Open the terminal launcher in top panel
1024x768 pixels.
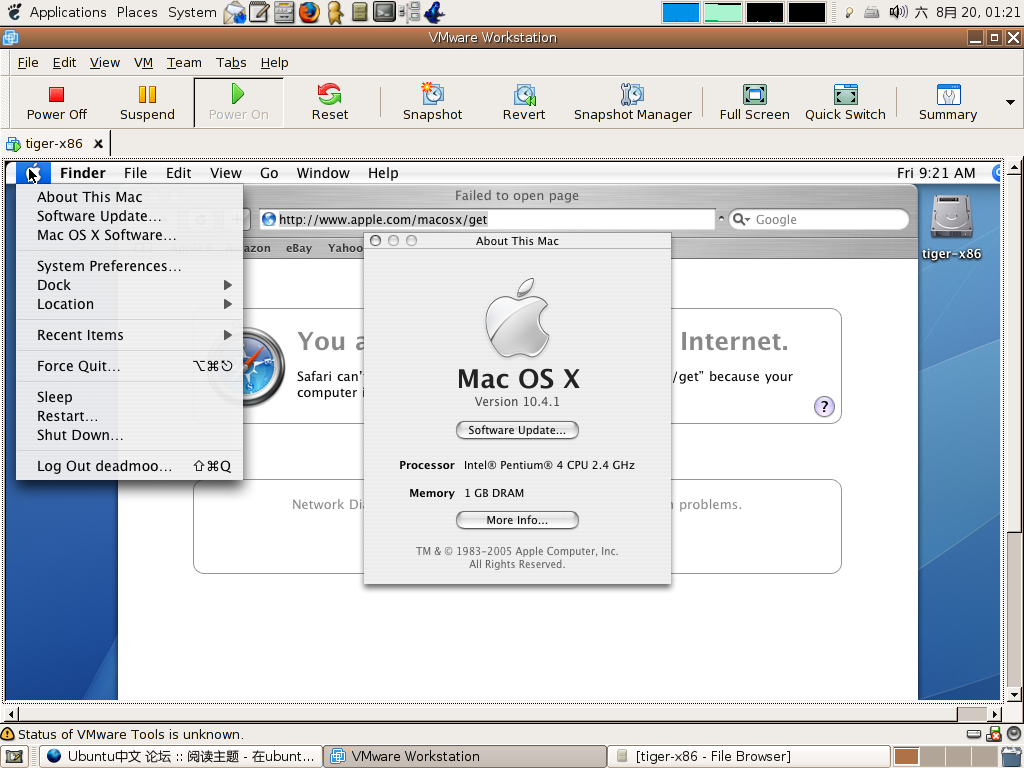(x=384, y=12)
